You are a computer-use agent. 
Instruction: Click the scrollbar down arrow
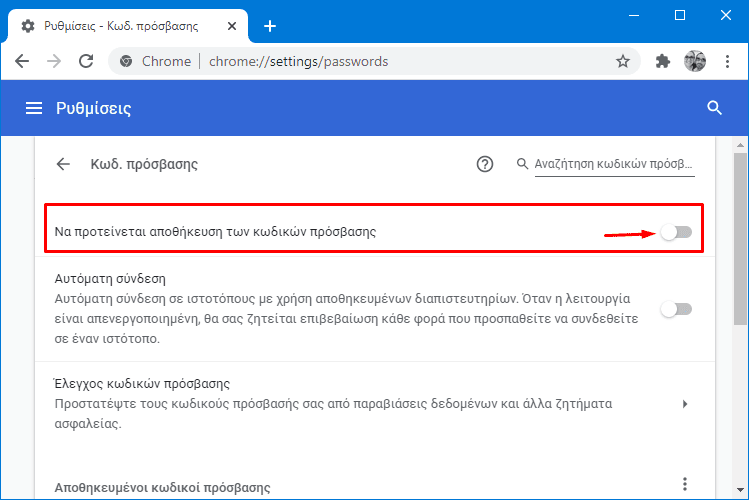(x=740, y=489)
